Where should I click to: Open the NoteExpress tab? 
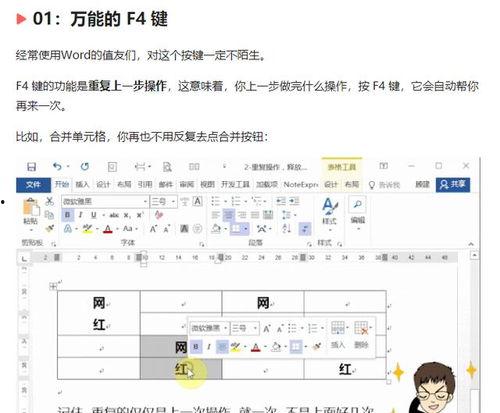(x=301, y=184)
